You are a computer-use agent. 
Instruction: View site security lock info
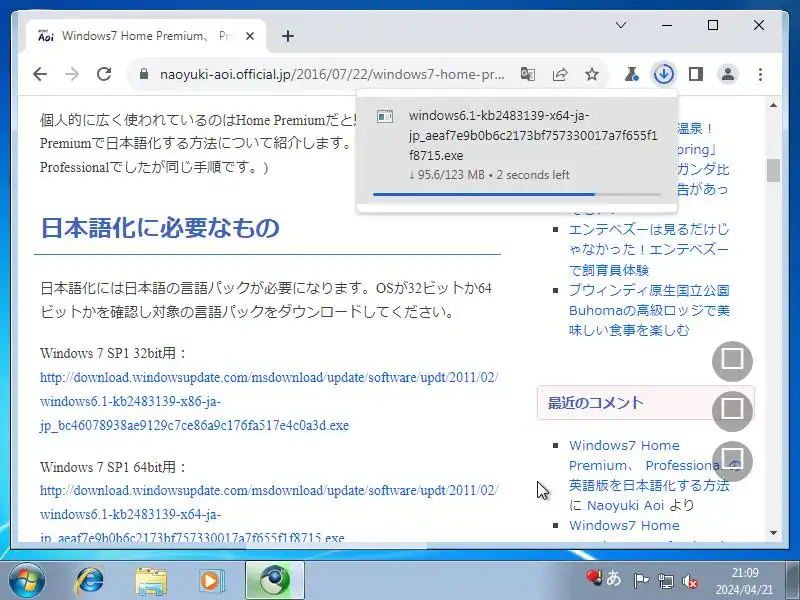[144, 74]
